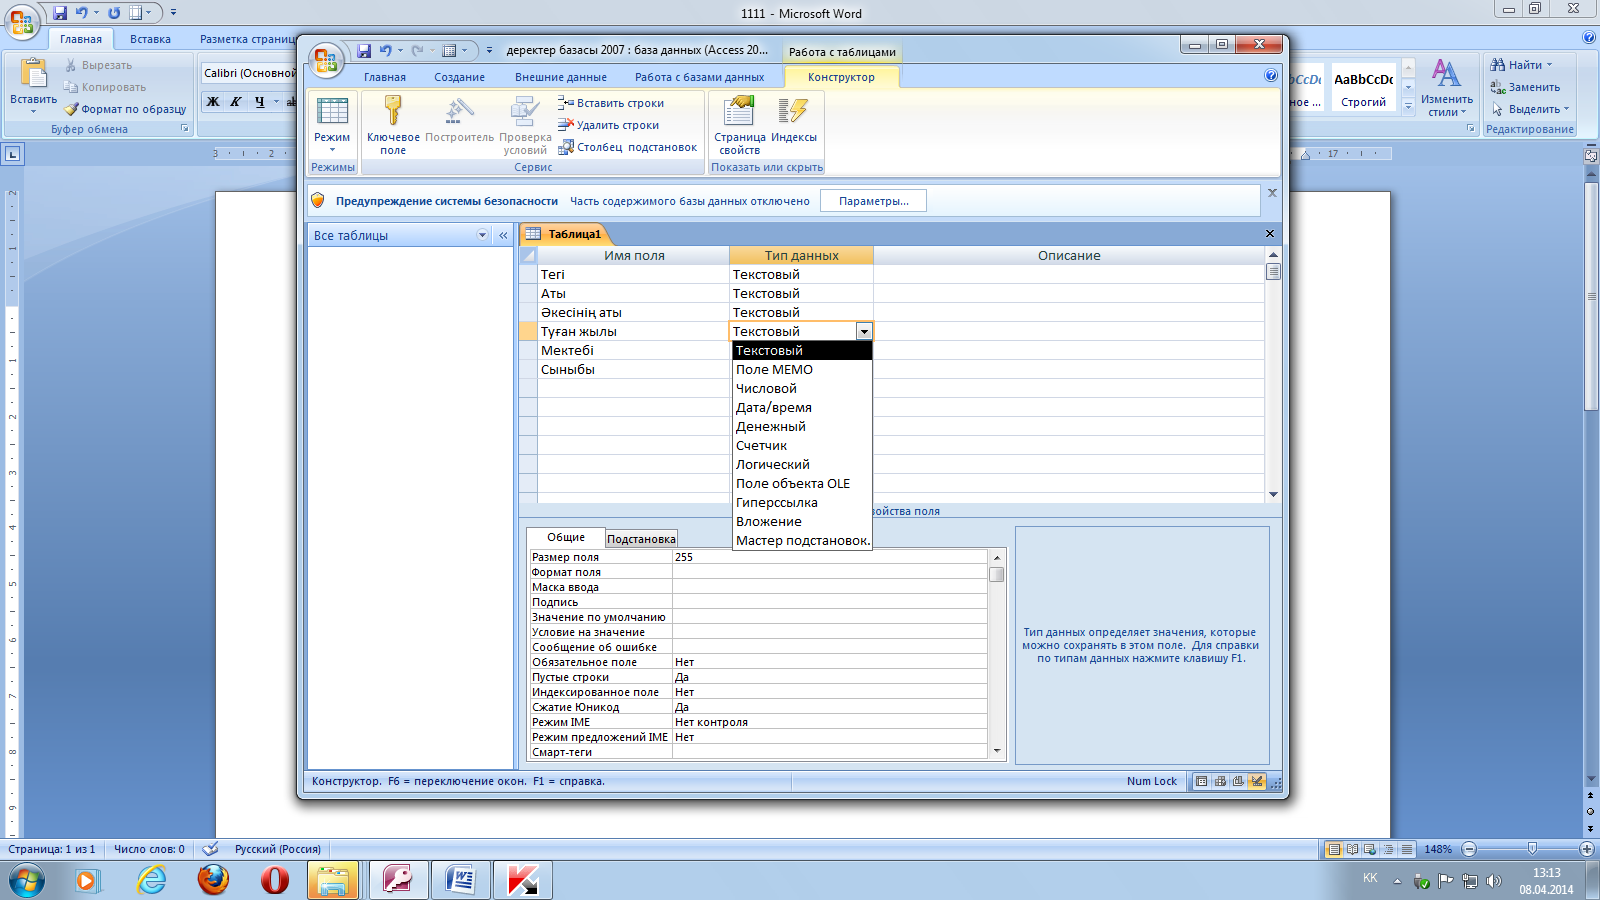Image resolution: width=1600 pixels, height=900 pixels.
Task: Insert rows with Вставить строки
Action: [x=610, y=103]
